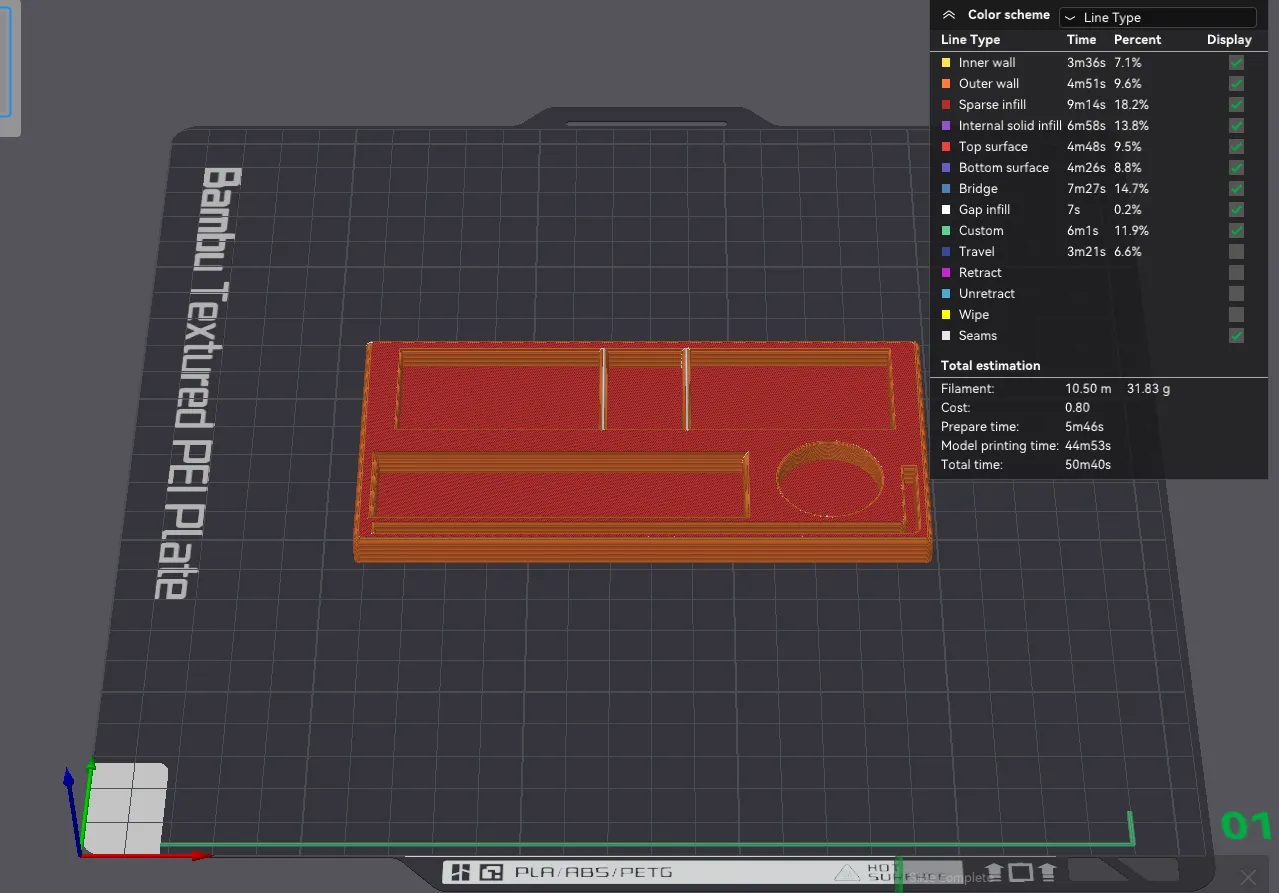The width and height of the screenshot is (1279, 893).
Task: Click the blue Bridge color swatch
Action: (x=946, y=189)
